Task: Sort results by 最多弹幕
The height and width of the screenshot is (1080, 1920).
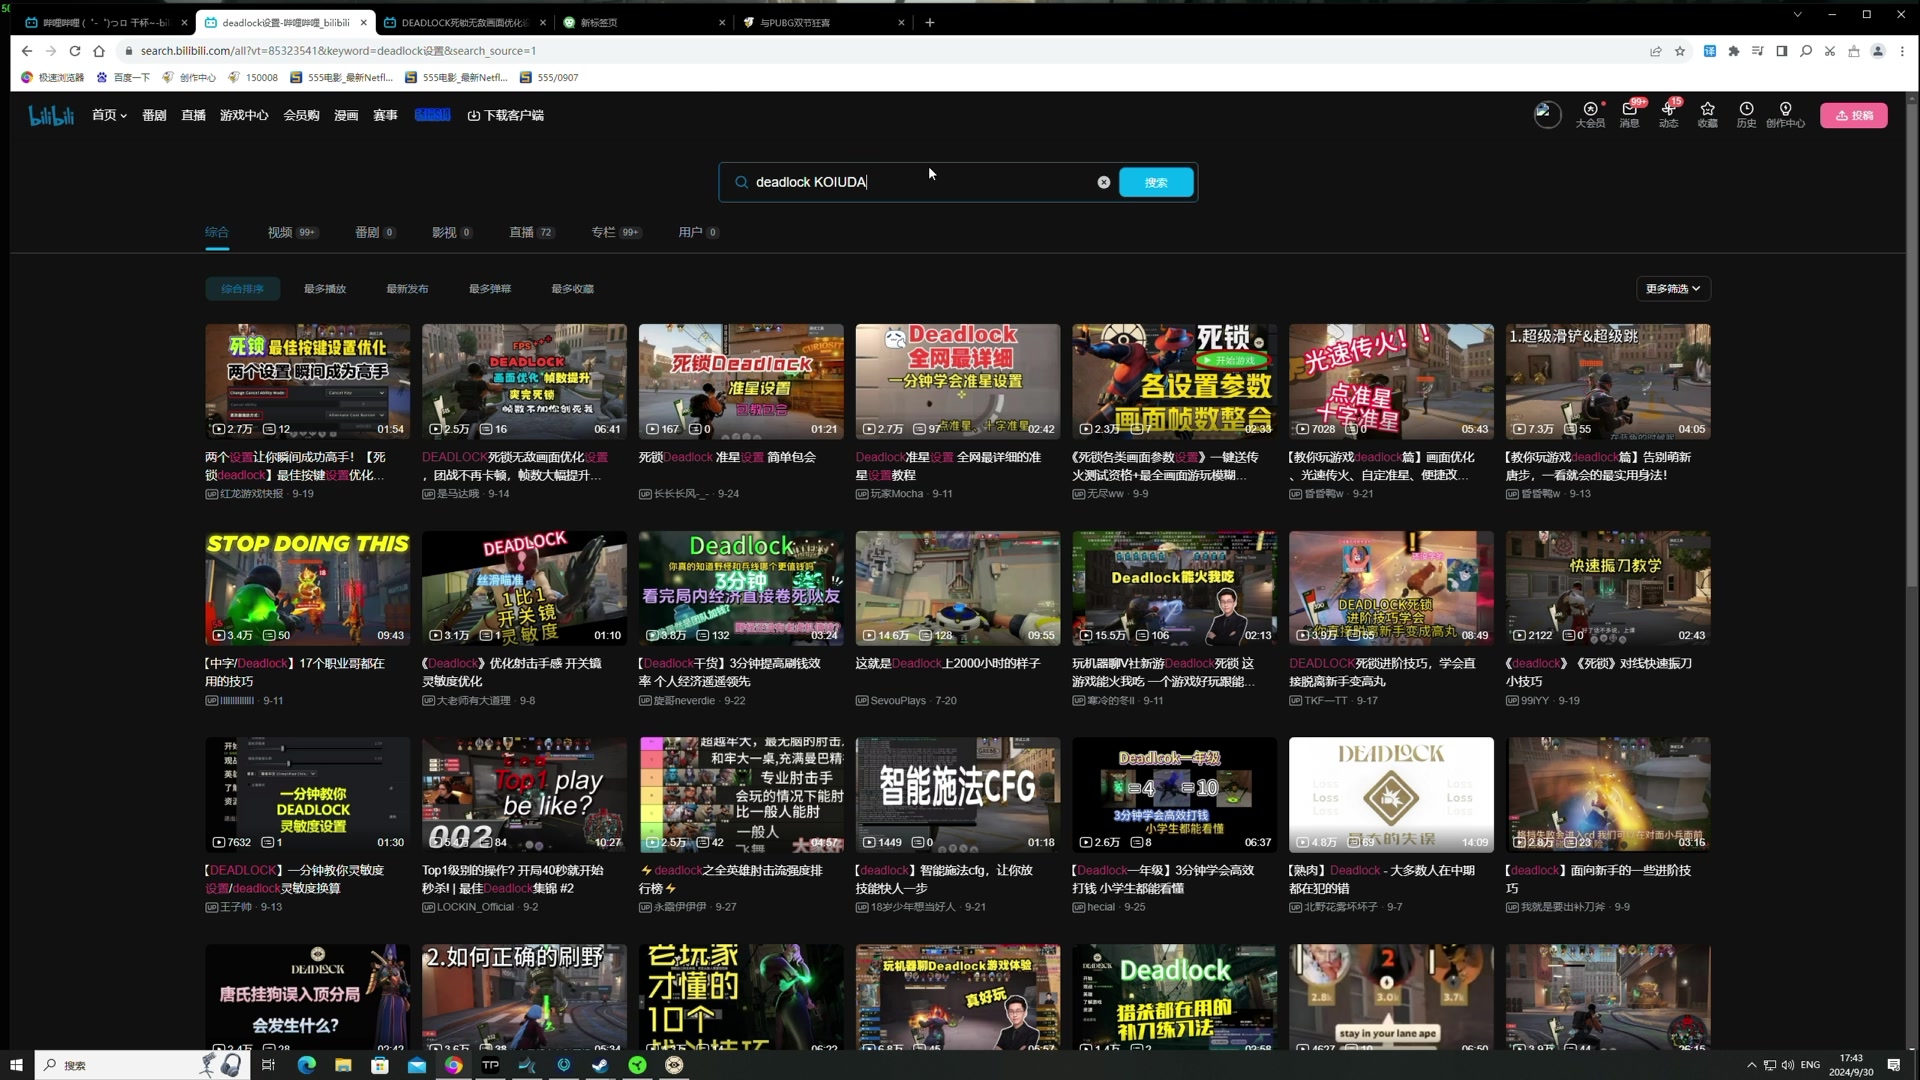Action: [x=489, y=289]
